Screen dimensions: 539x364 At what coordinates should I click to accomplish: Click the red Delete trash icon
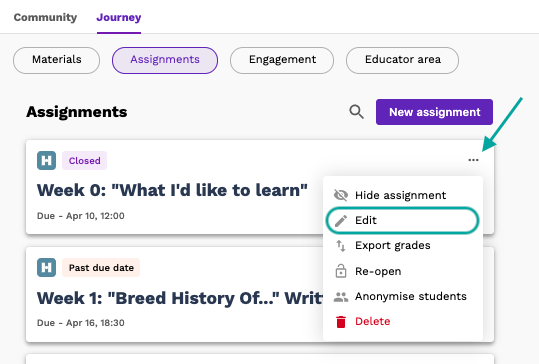pos(341,322)
